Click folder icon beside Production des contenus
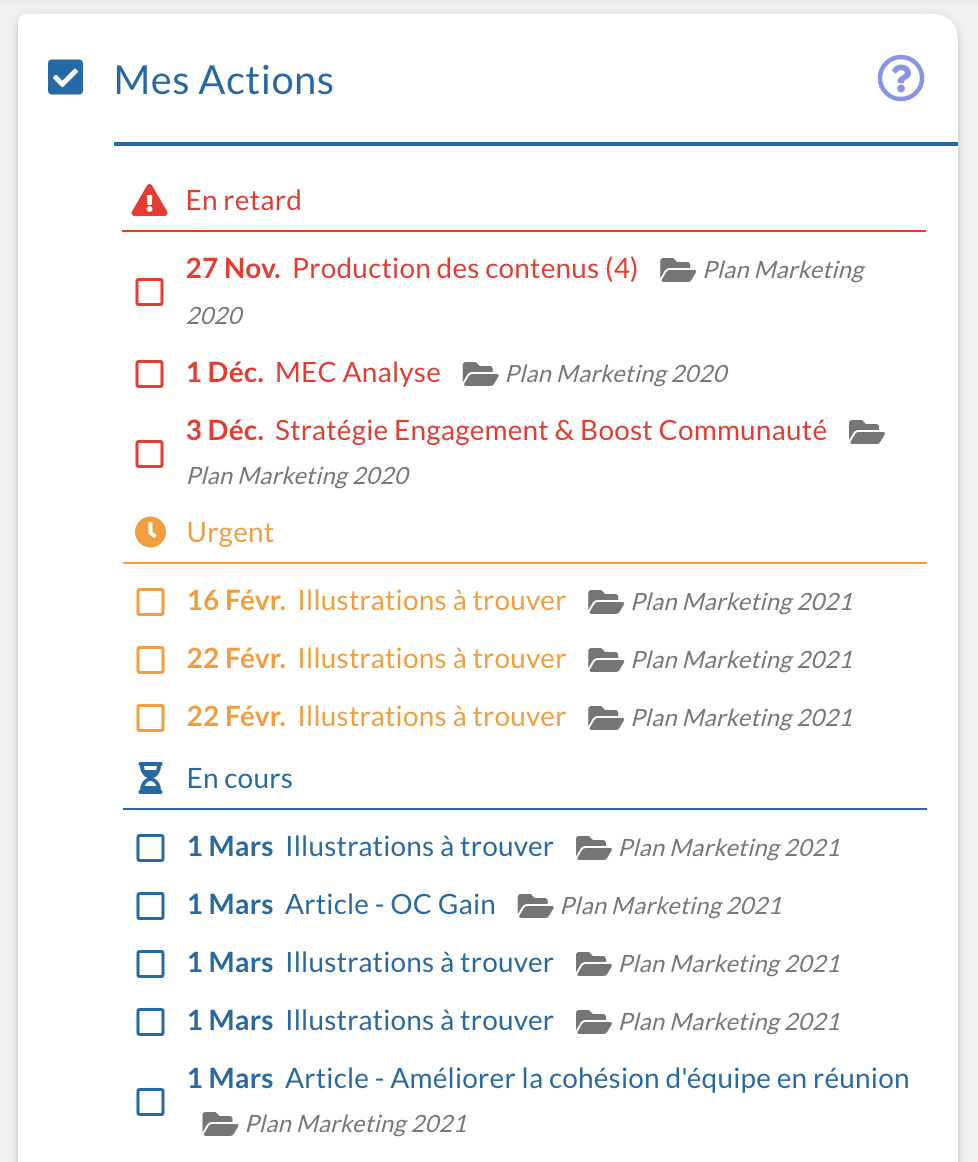978x1162 pixels. [678, 270]
